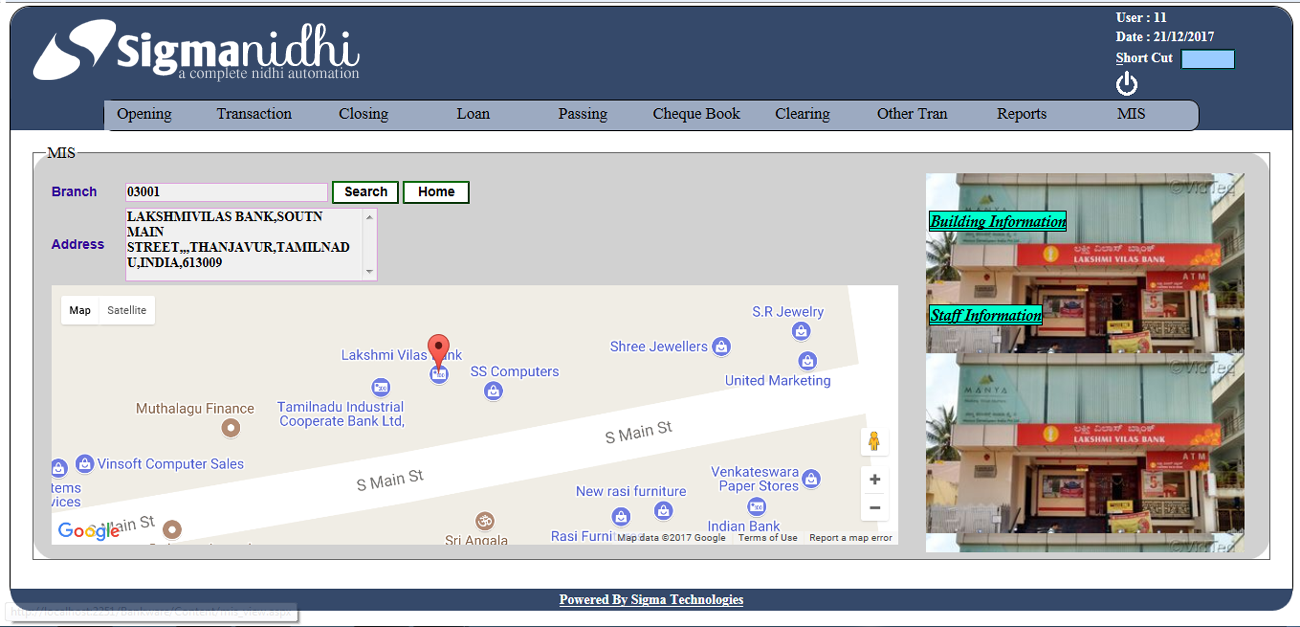Open the Other Tran menu
Viewport: 1300px width, 627px height.
click(x=912, y=114)
